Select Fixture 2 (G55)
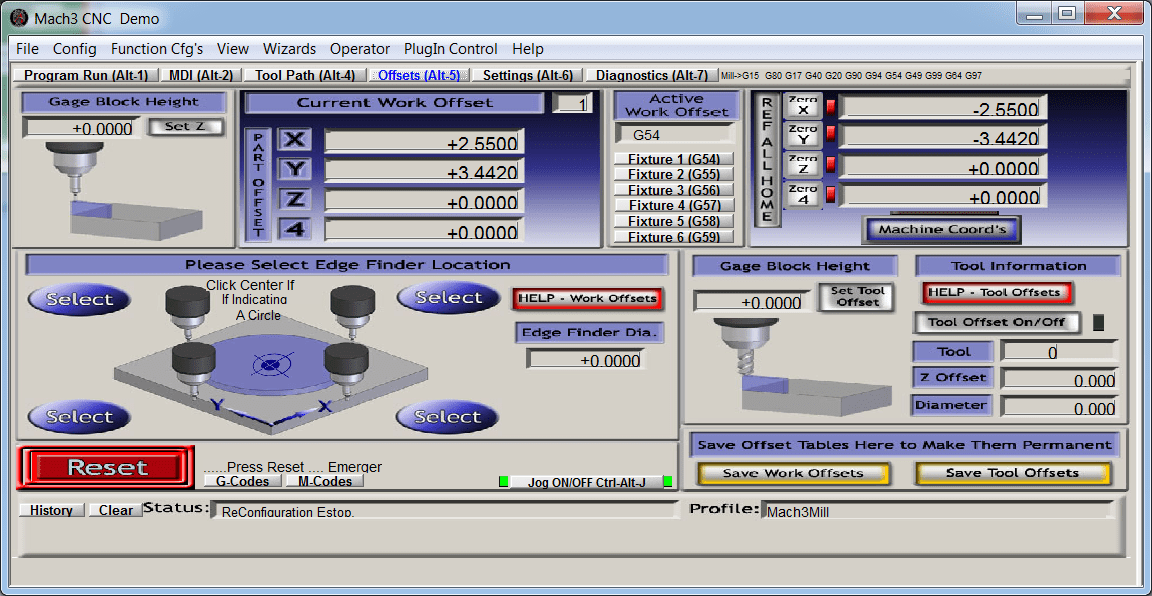 674,175
